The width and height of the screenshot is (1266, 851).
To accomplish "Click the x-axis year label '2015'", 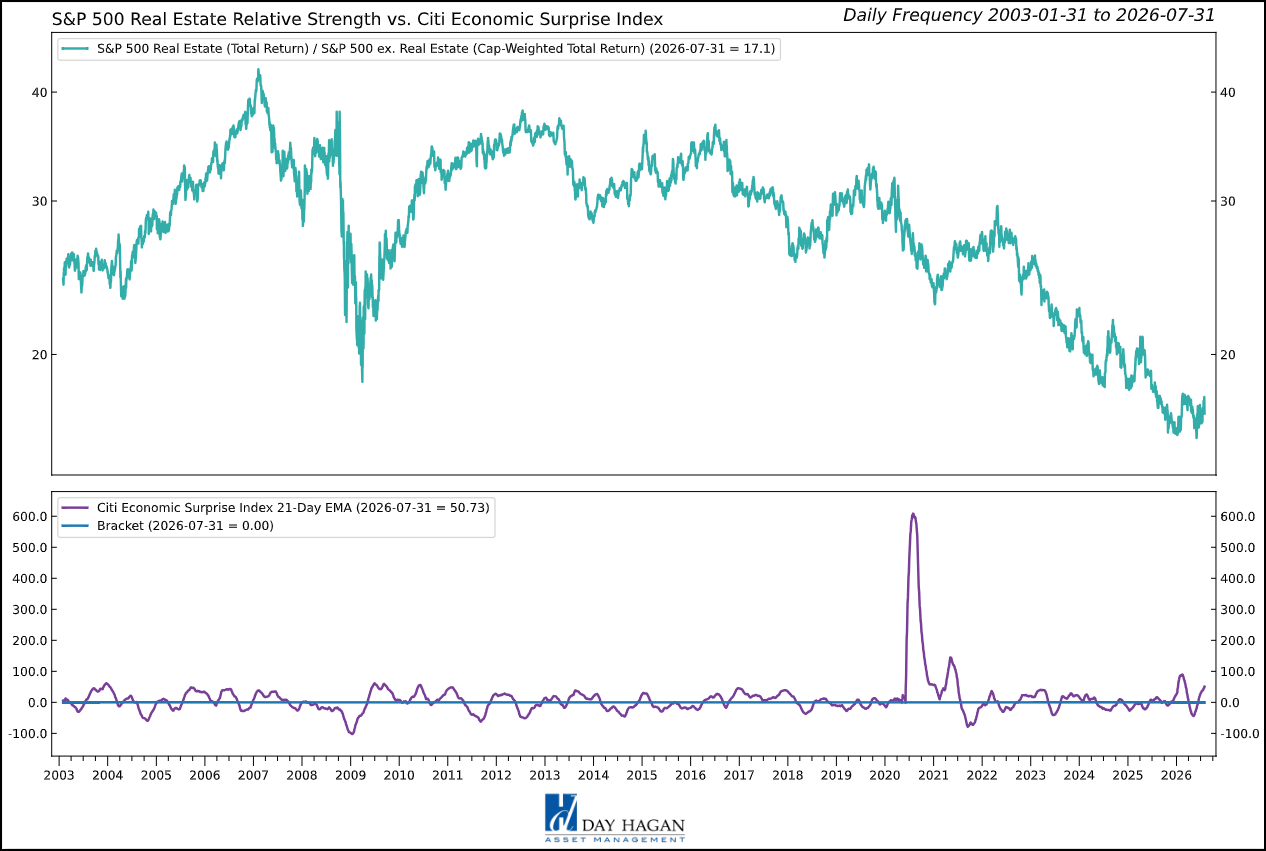I will (x=642, y=775).
